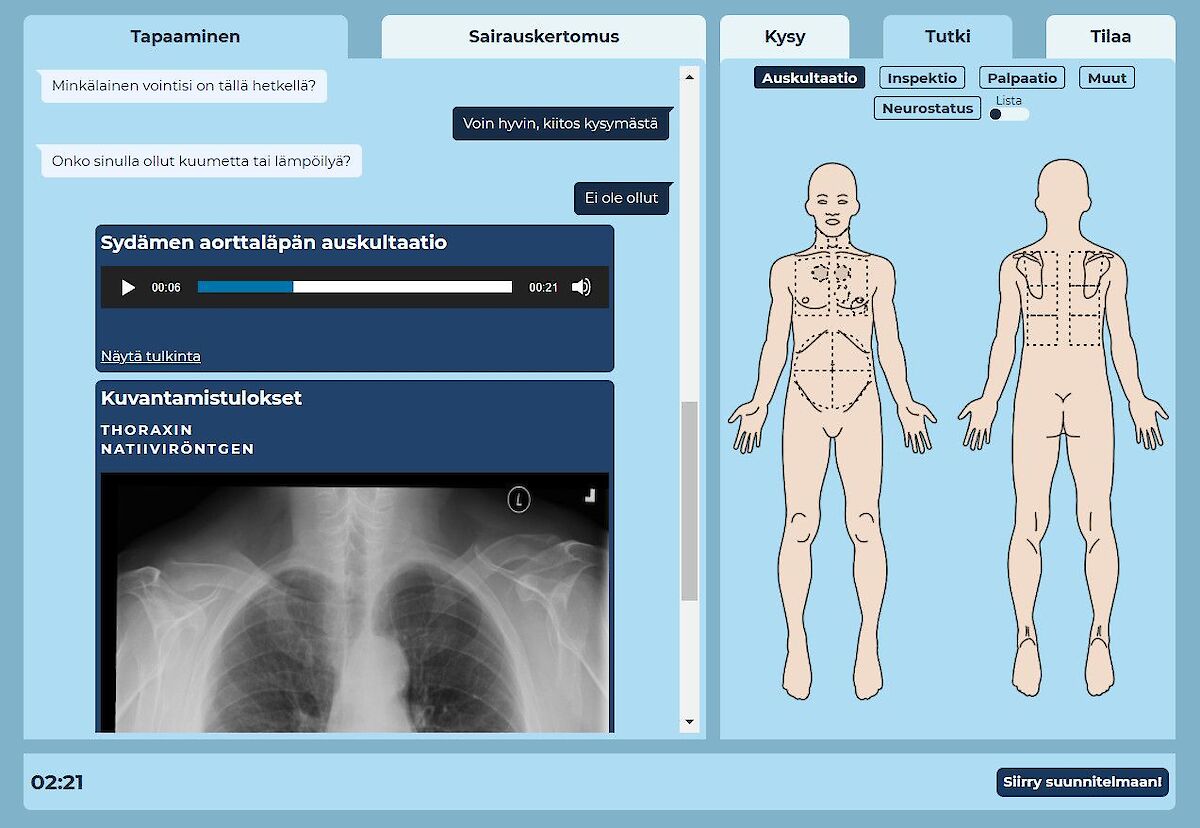Click Siirry suunnitelmaan! button
This screenshot has height=828, width=1200.
coord(1083,782)
